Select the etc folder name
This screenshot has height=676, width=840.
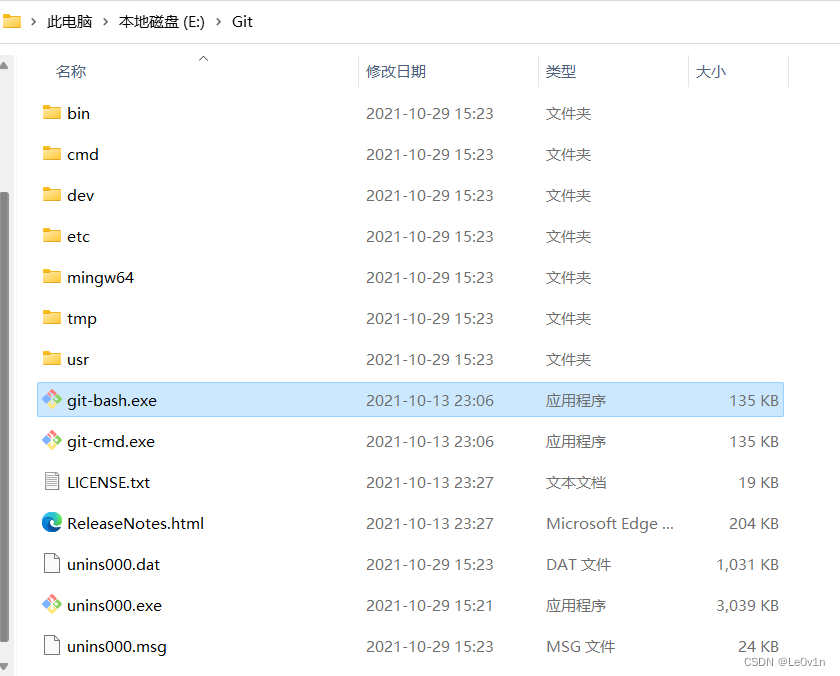pyautogui.click(x=78, y=236)
